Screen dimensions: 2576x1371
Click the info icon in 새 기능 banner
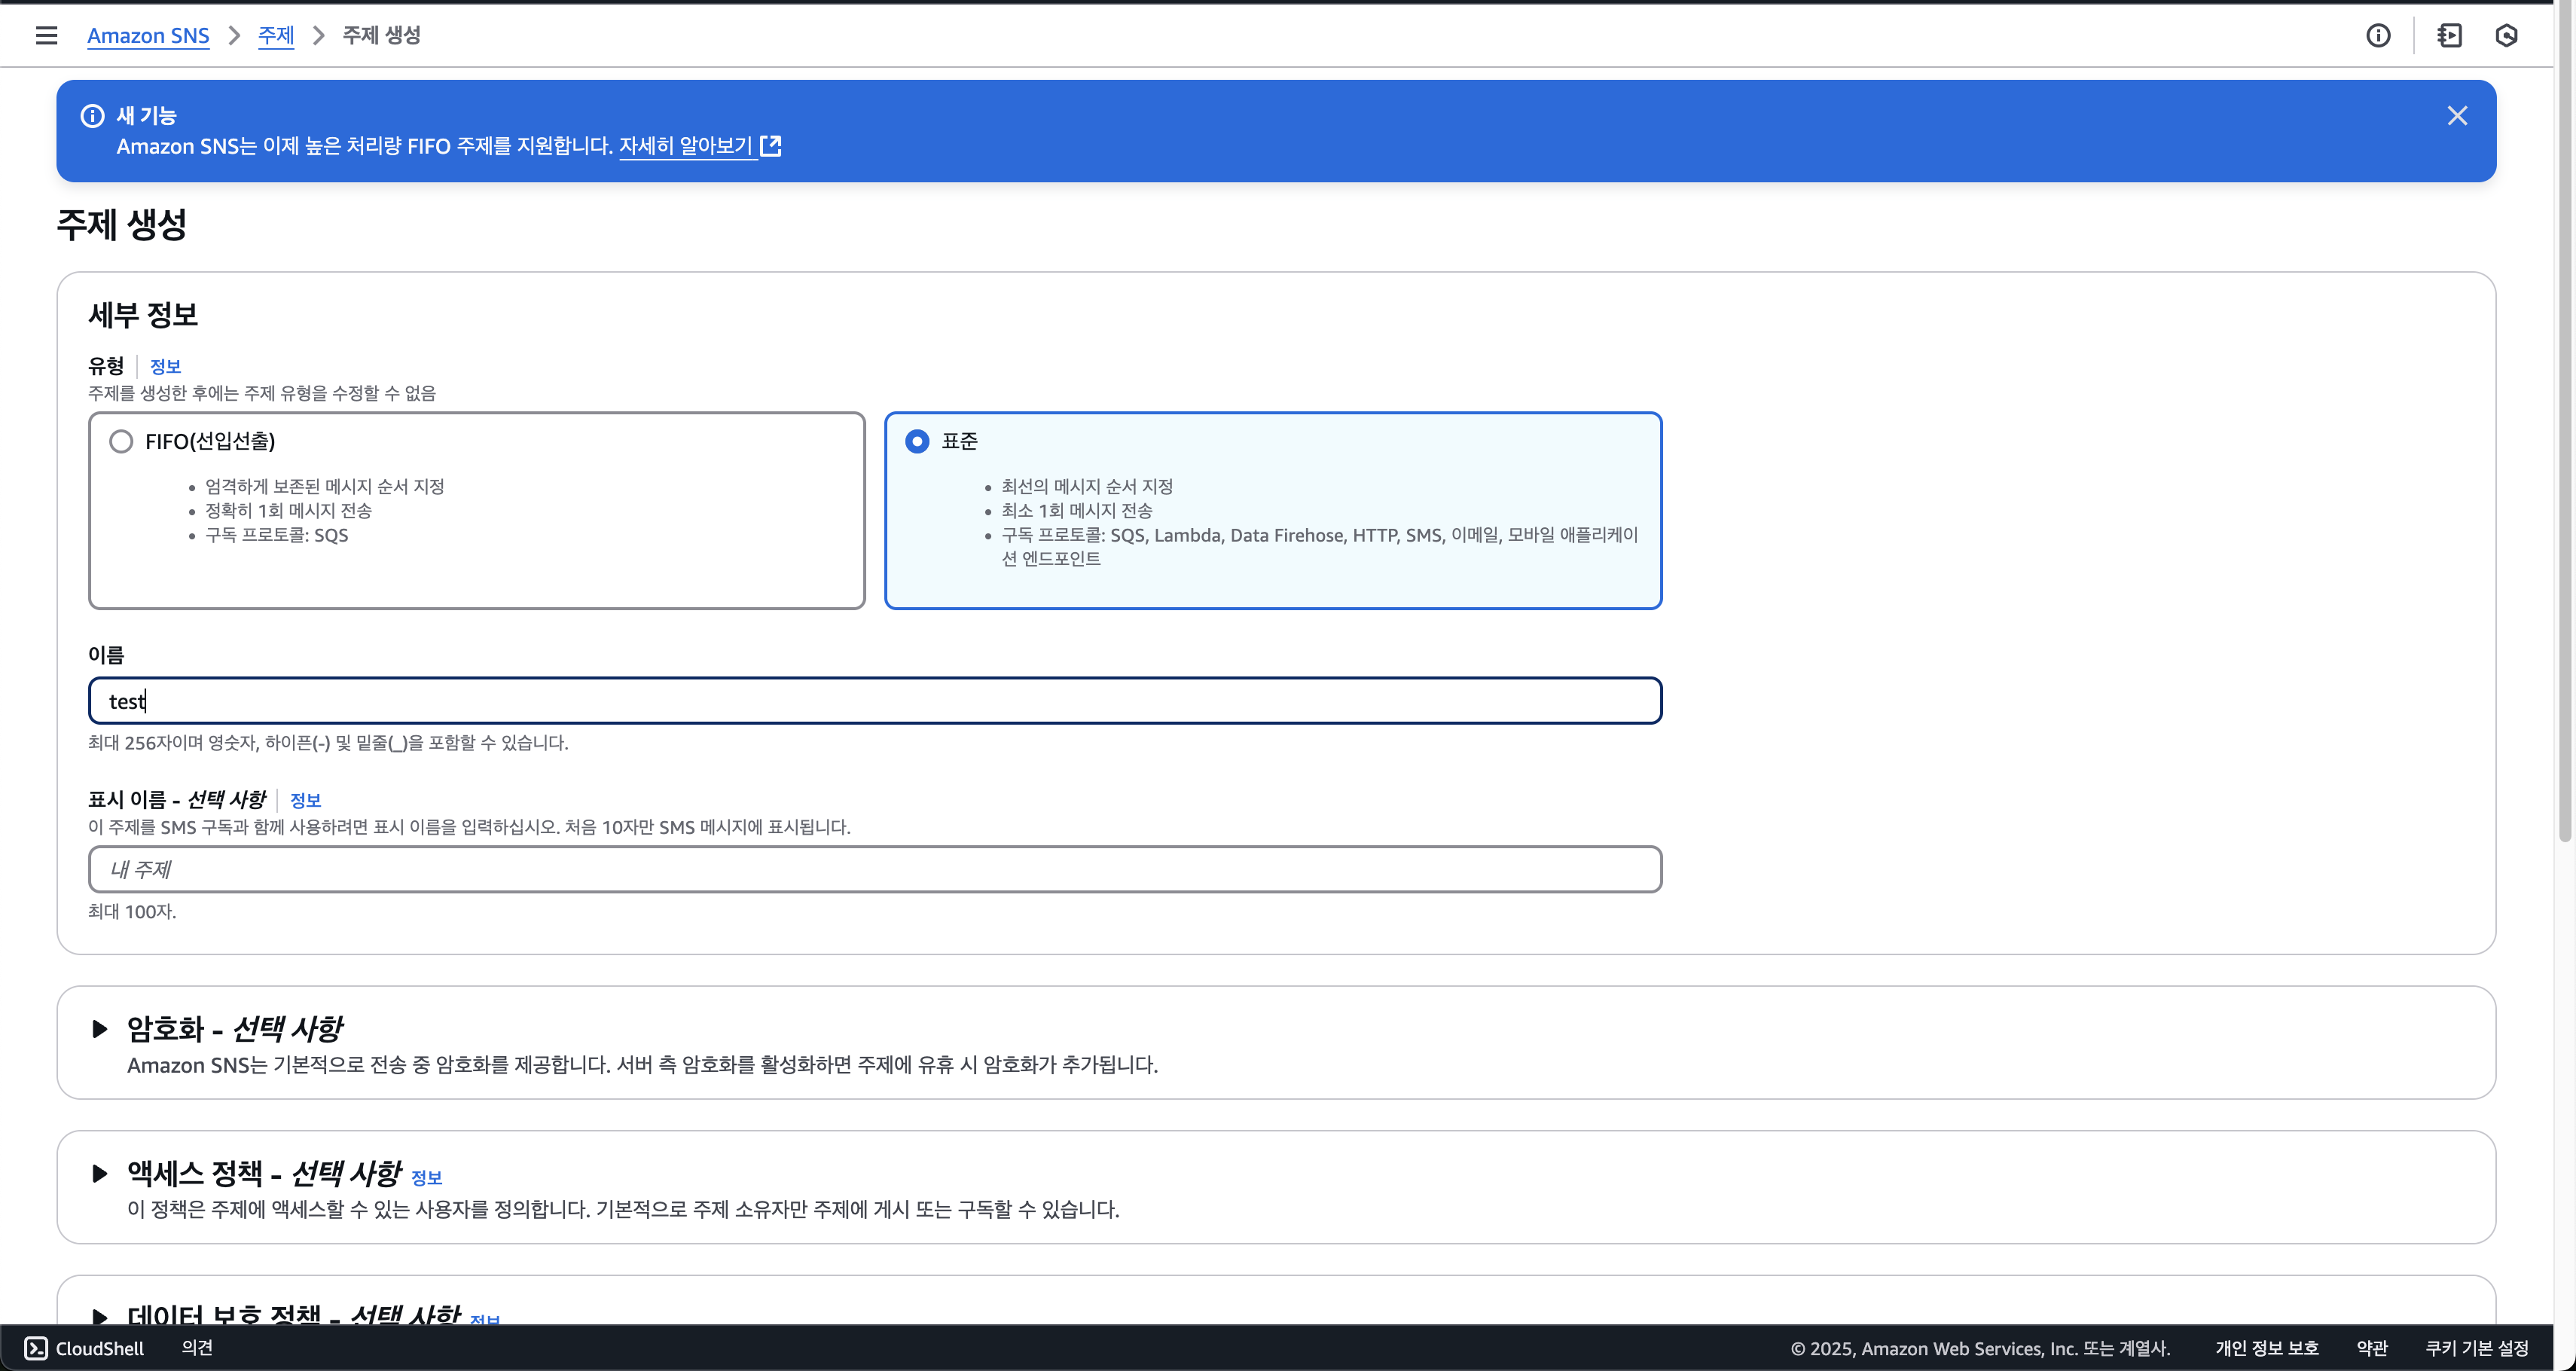point(92,116)
